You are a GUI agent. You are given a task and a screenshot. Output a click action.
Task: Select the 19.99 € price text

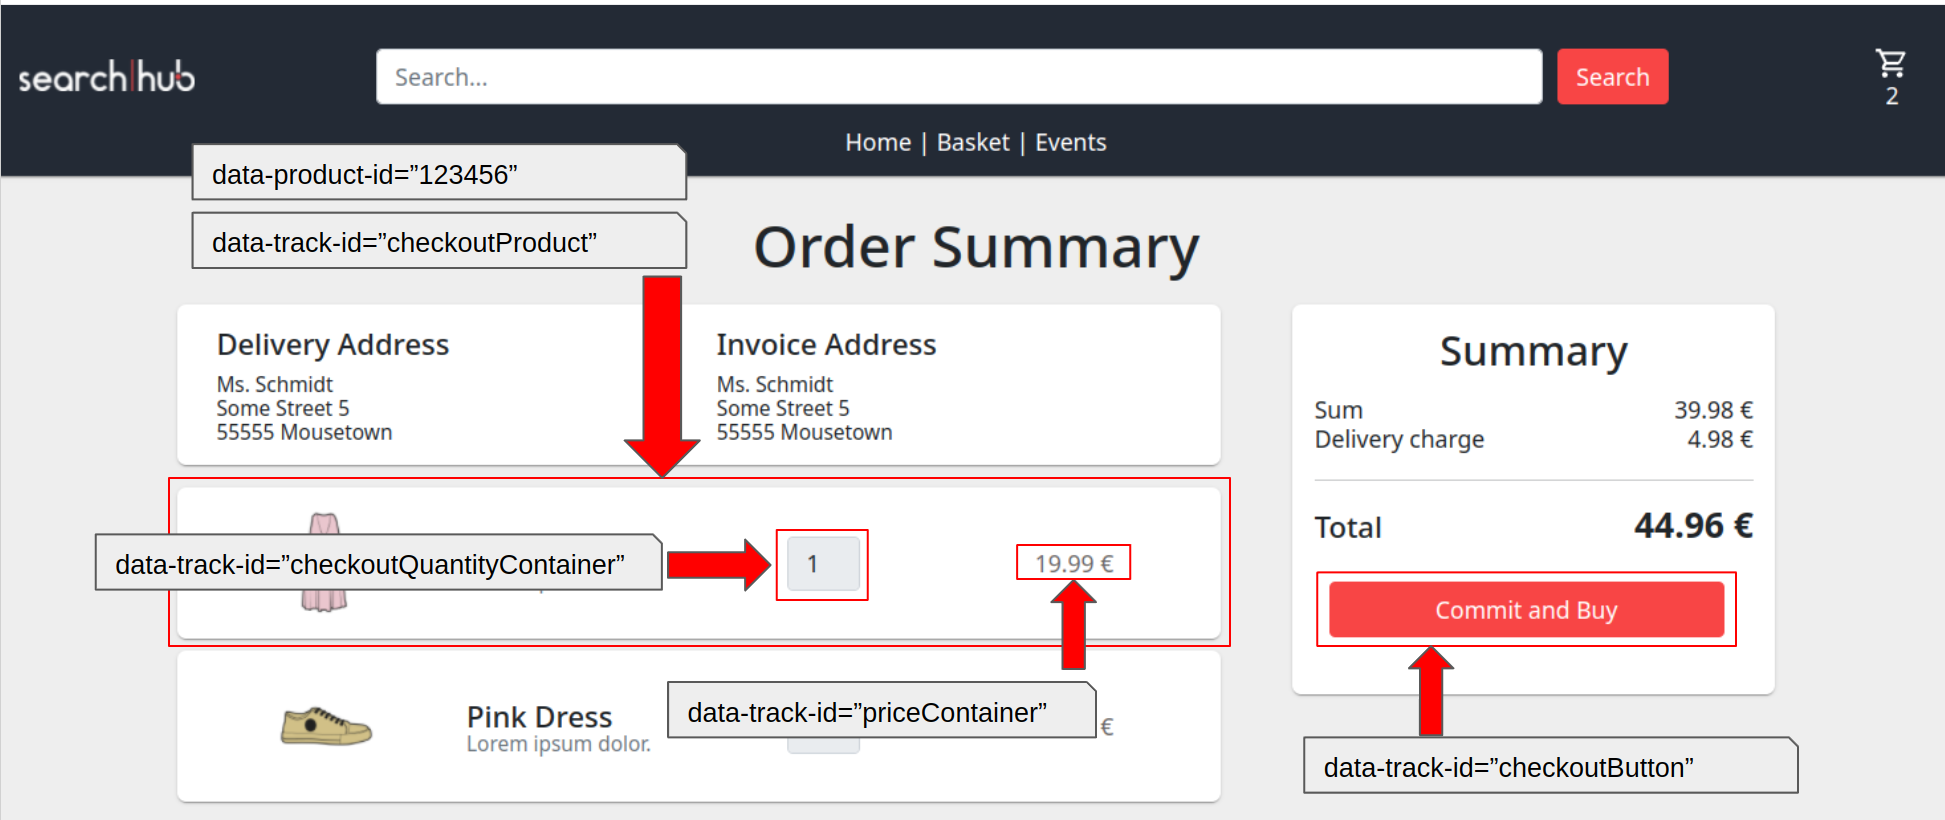click(x=1074, y=563)
